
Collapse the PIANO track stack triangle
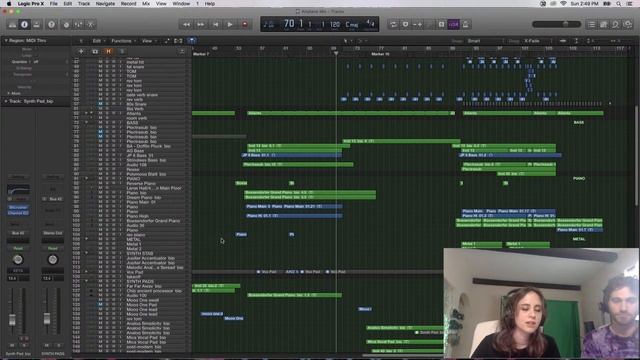87,178
